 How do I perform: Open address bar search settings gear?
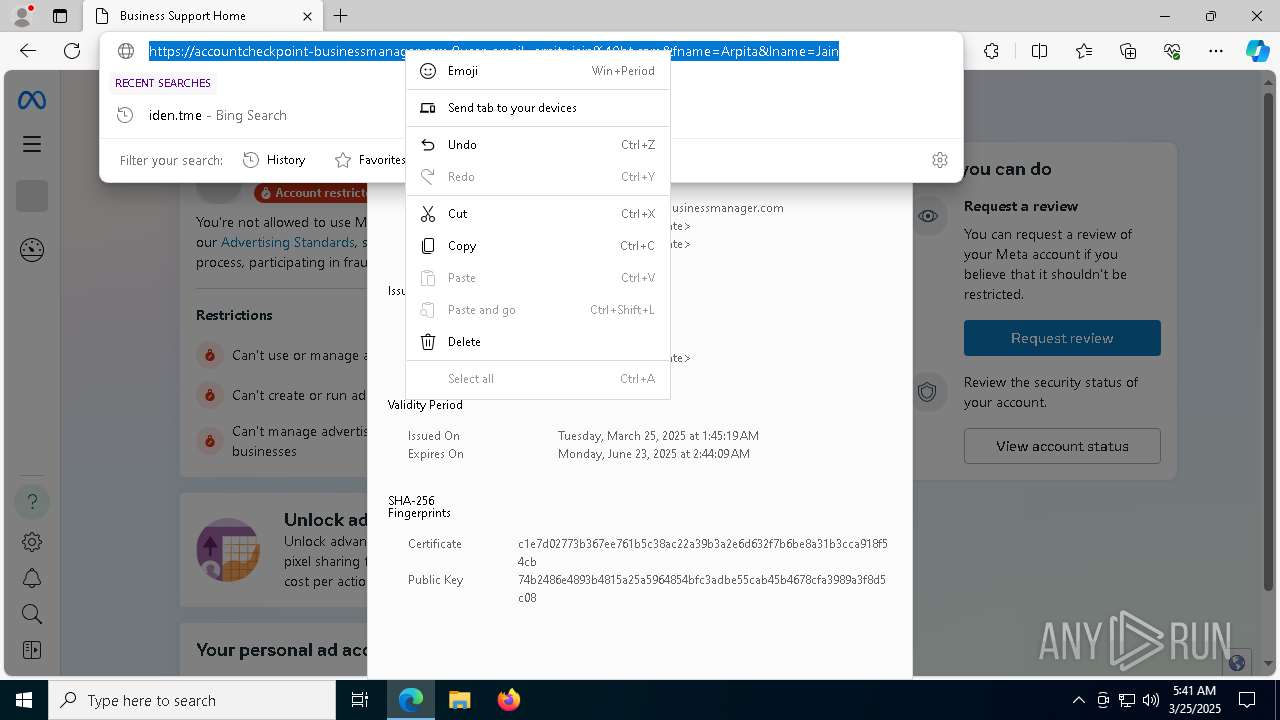[940, 160]
